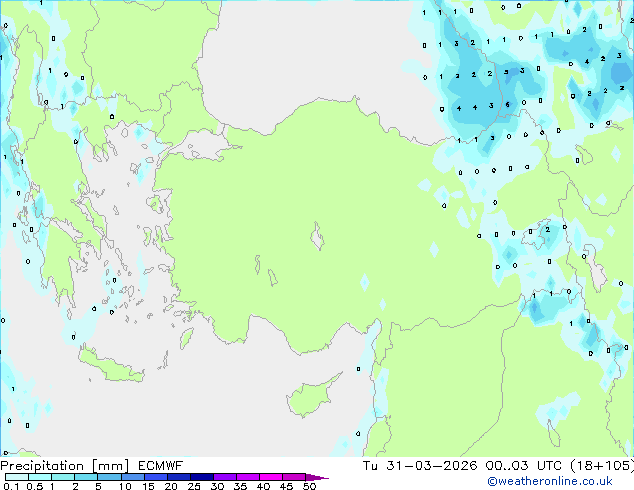Click the island of Rhodes on map
The image size is (634, 490).
[186, 338]
